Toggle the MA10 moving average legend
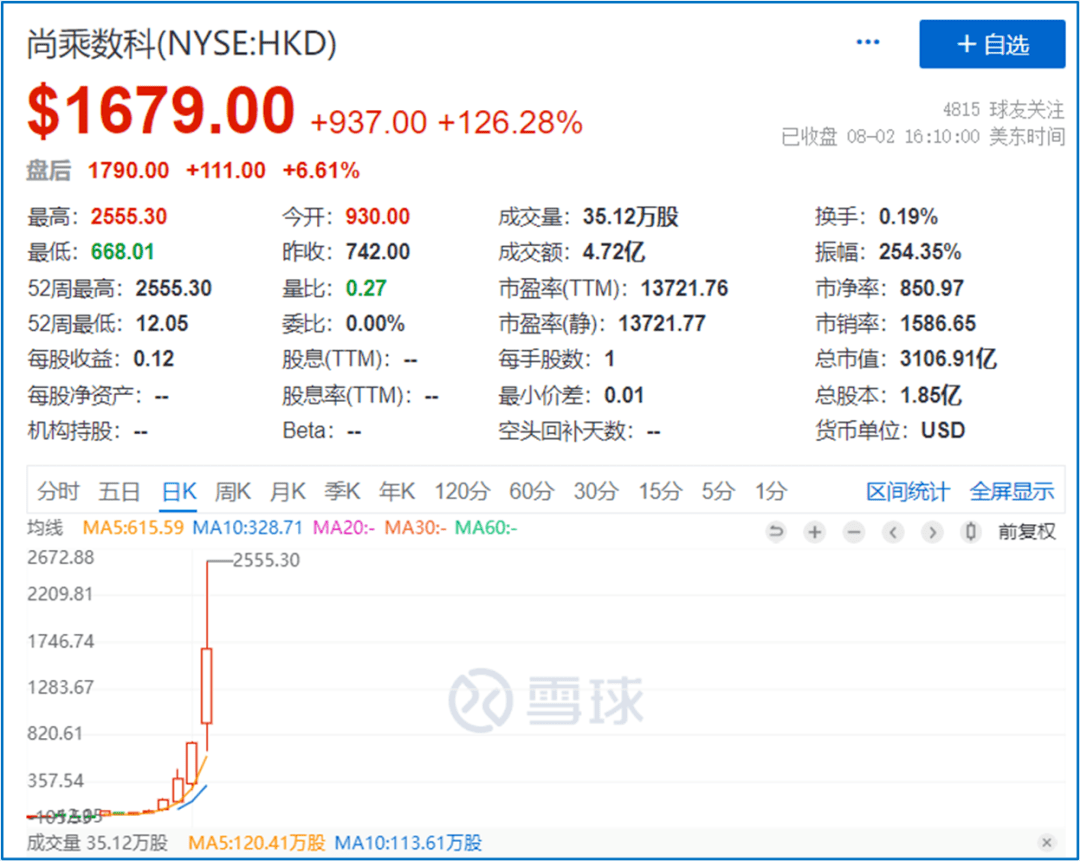Viewport: 1080px width, 861px height. pos(248,527)
